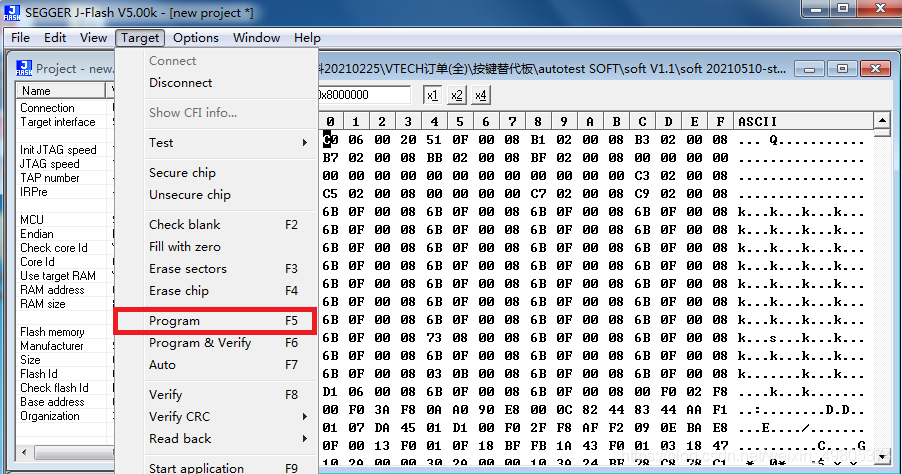Choose Check blank option
This screenshot has height=474, width=902.
pos(216,224)
